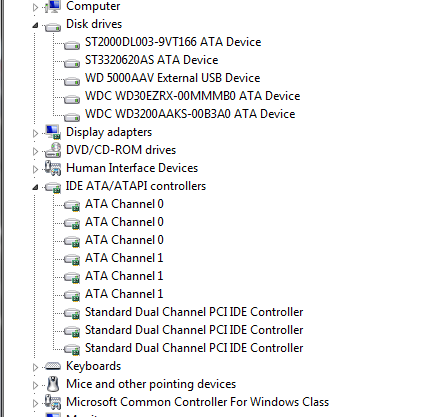
Task: Click the WDC WD30EZRX-00MMMB0 drive icon
Action: click(72, 98)
